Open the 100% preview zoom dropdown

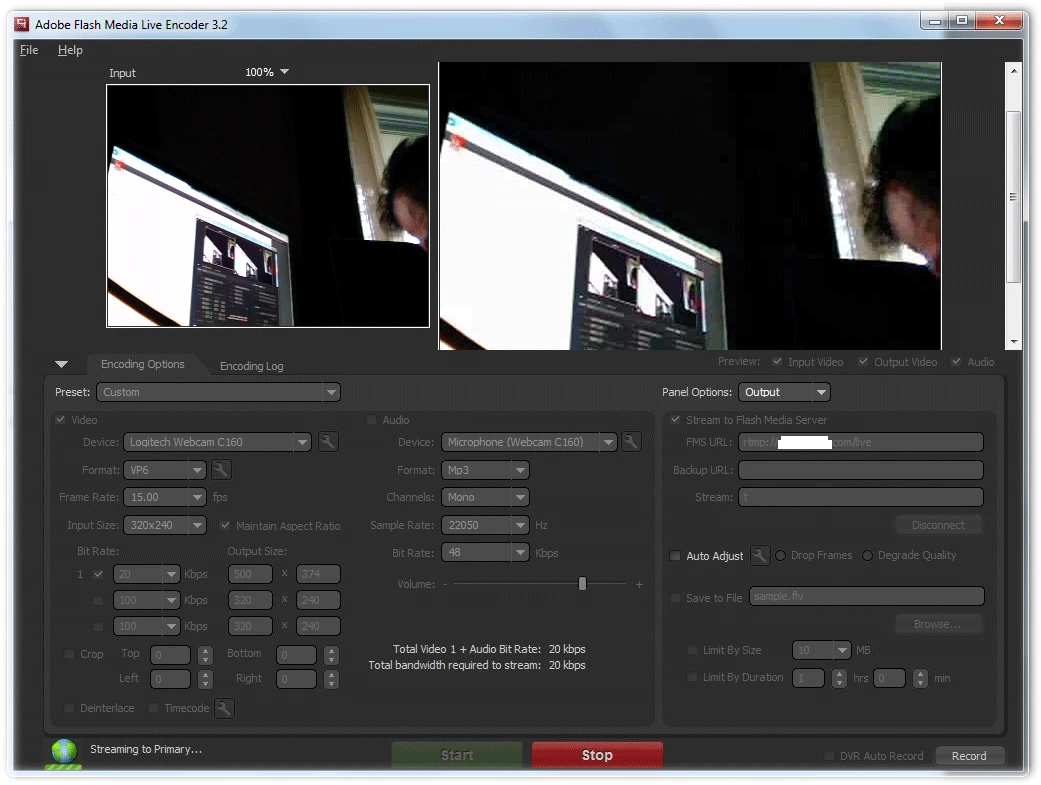click(x=267, y=72)
